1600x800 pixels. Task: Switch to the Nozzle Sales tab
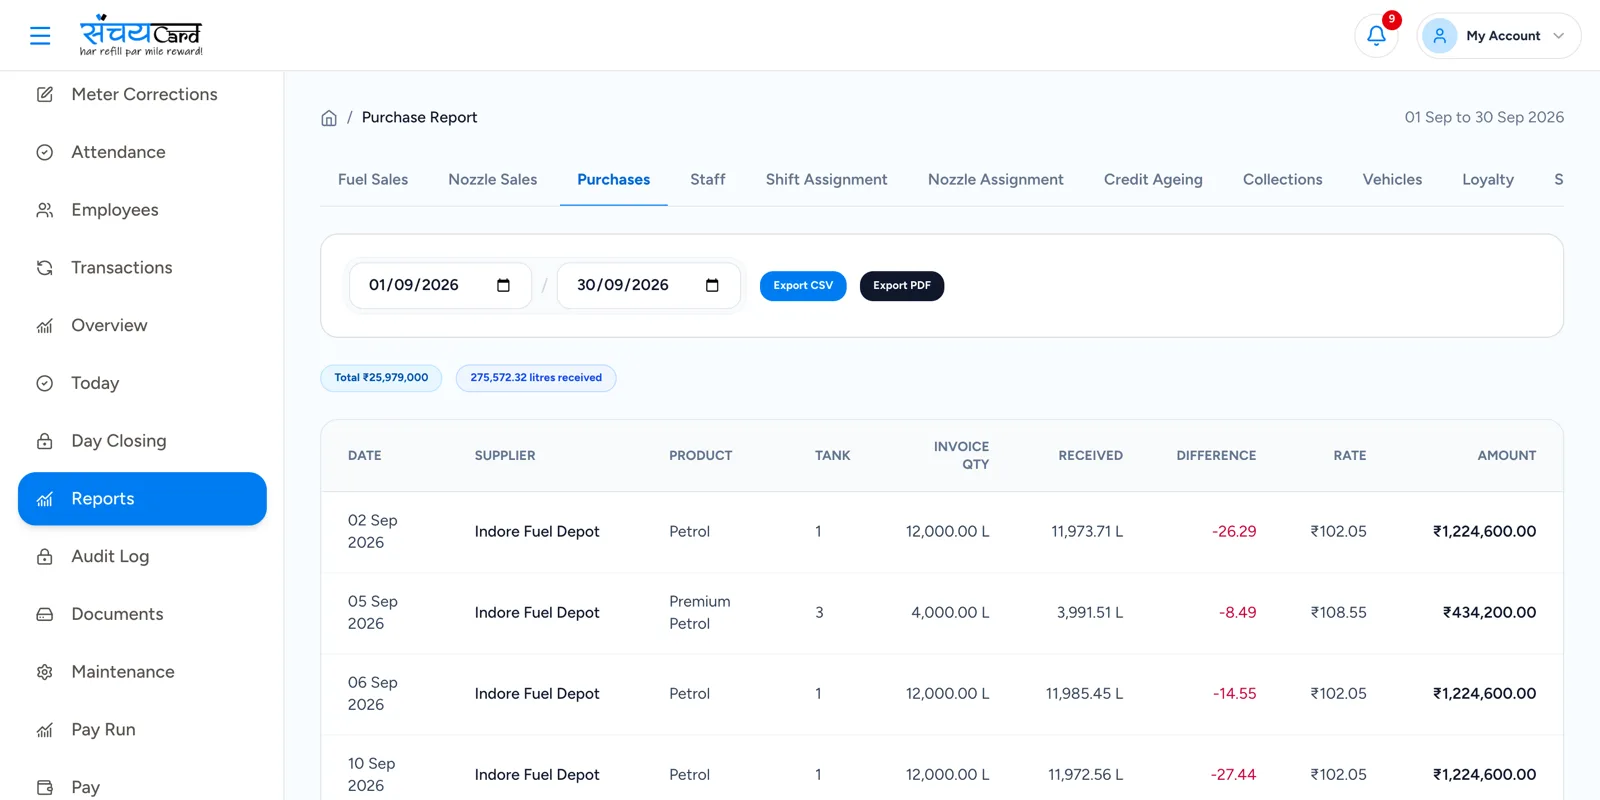pos(493,180)
